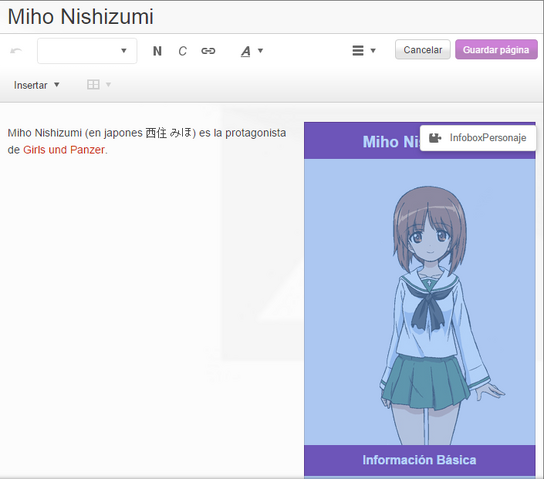
Task: Open the Insertar menu
Action: 36,85
